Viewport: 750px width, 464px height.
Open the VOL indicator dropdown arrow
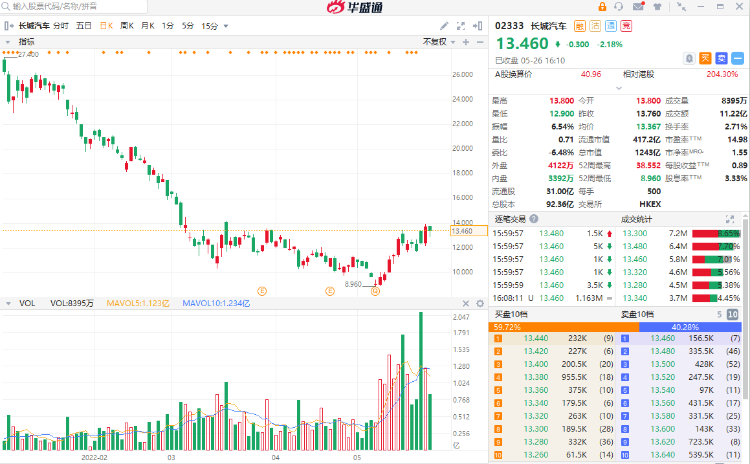click(8, 303)
